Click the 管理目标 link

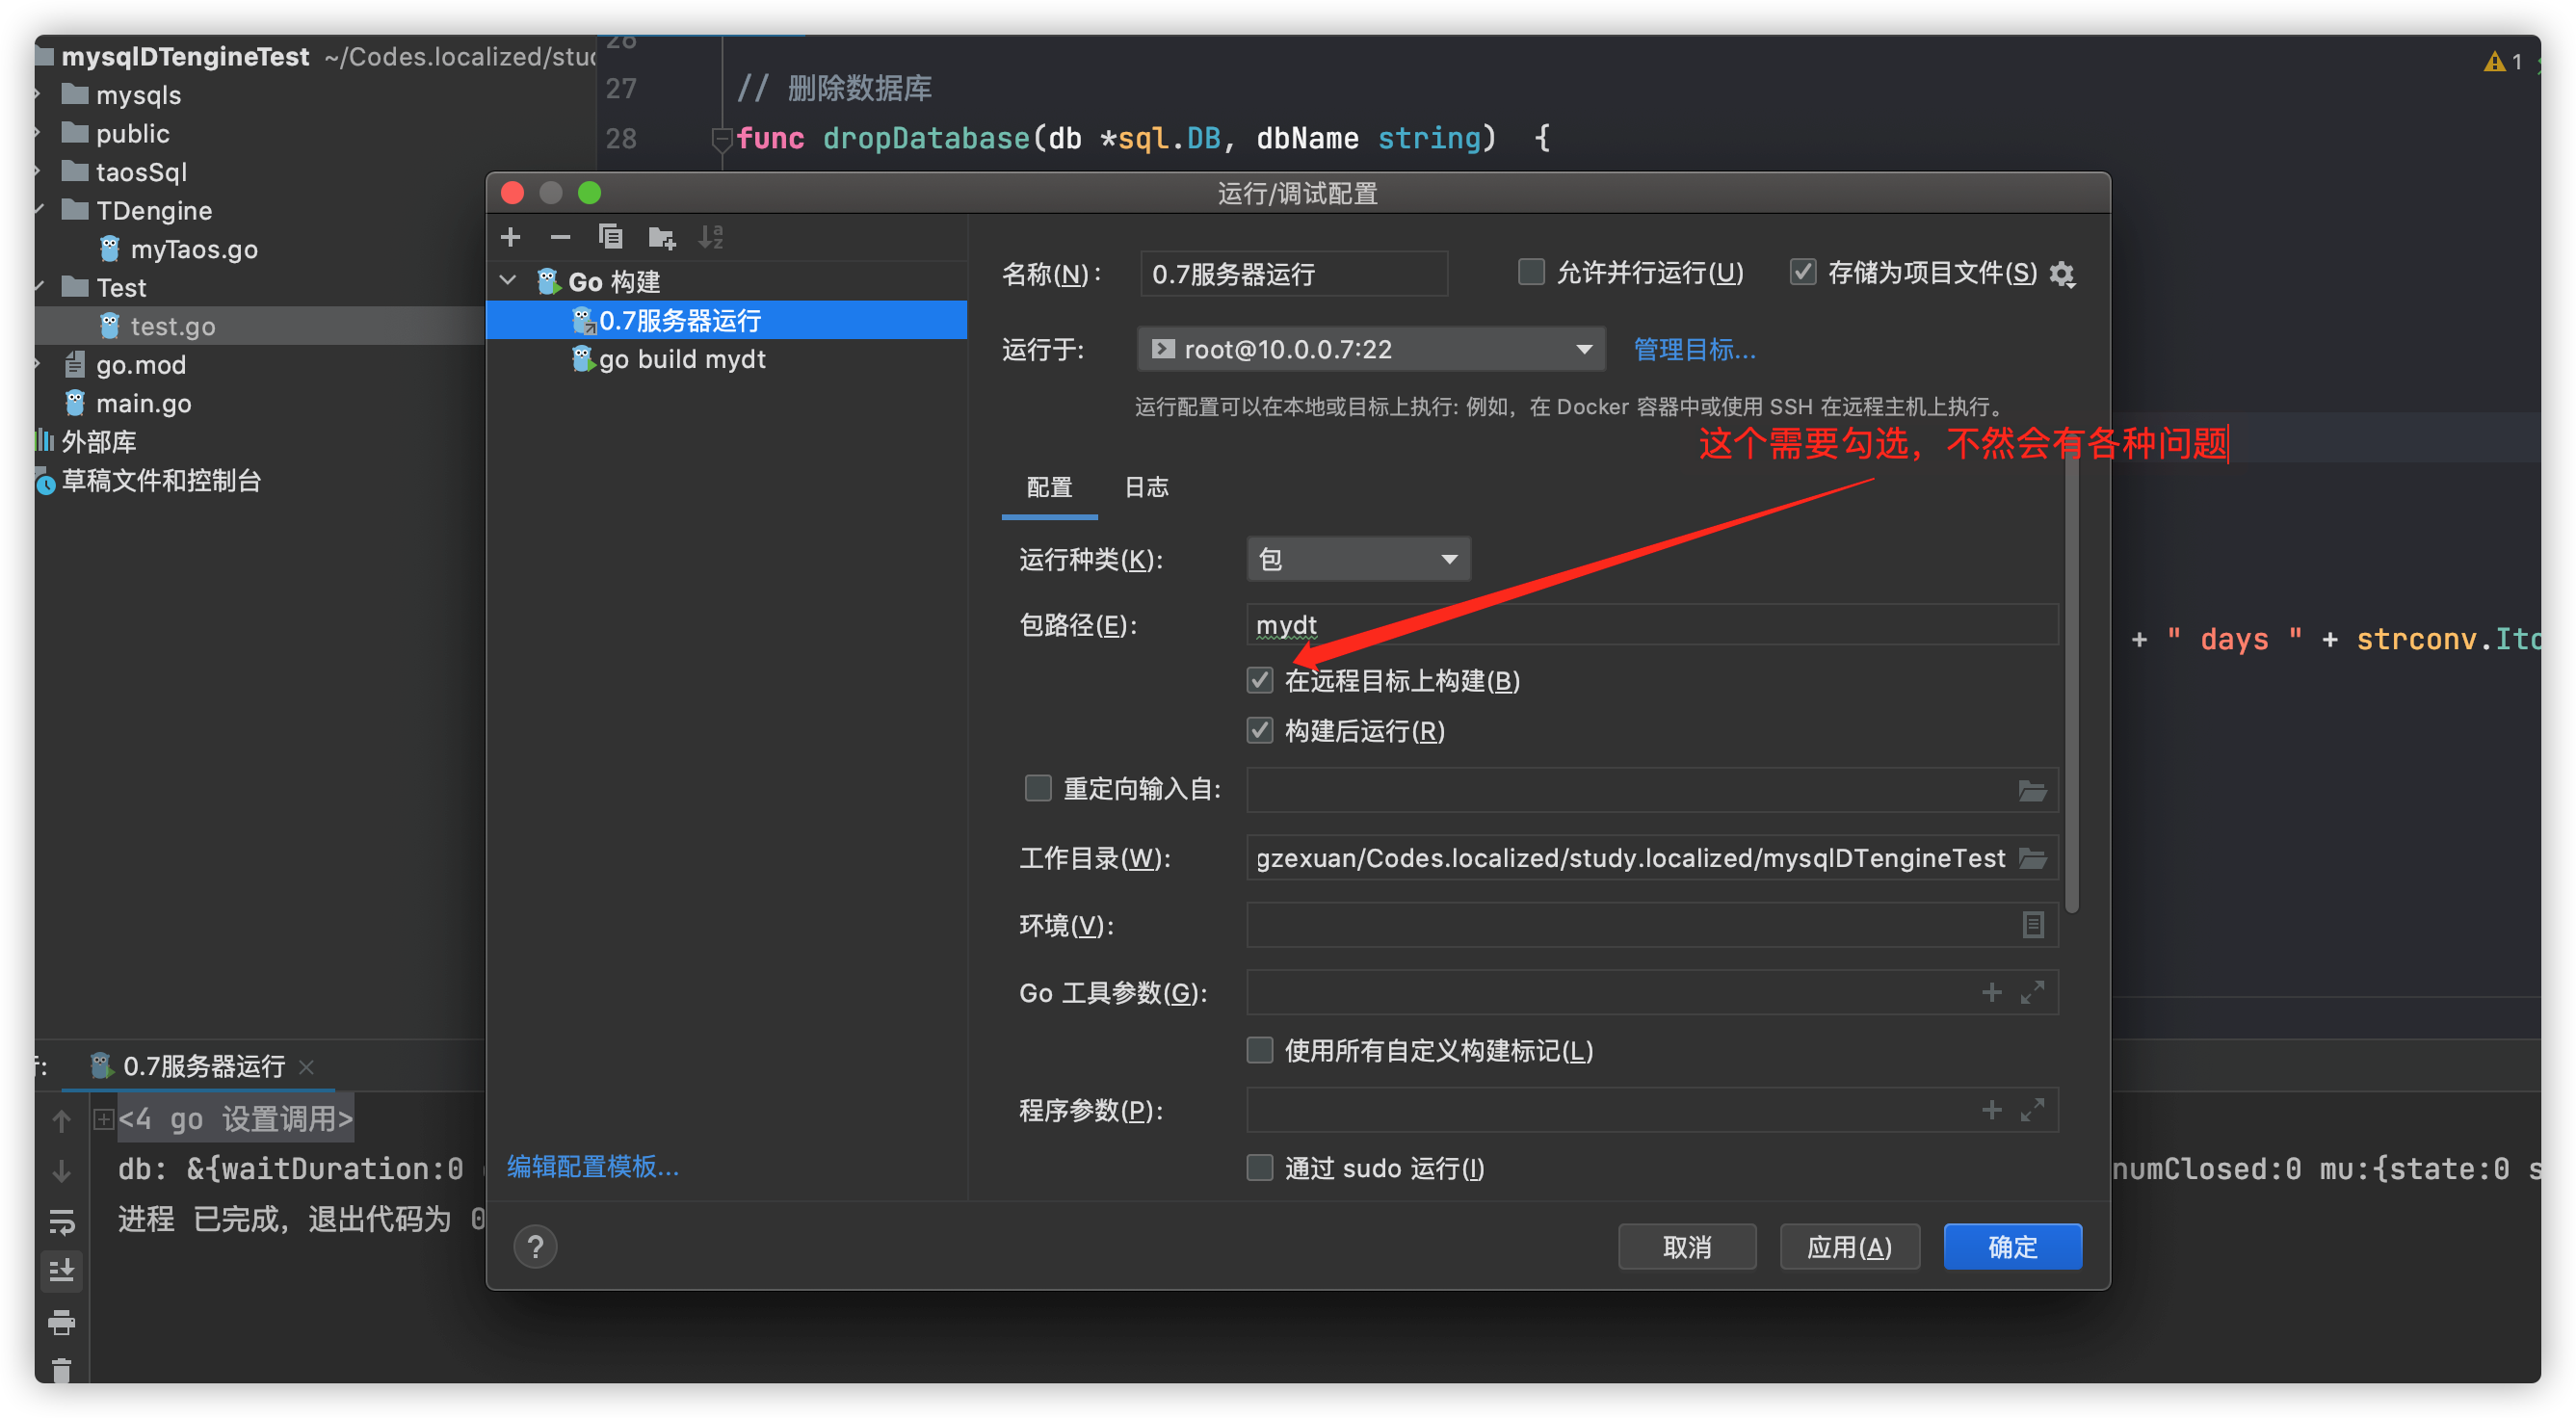point(1694,349)
